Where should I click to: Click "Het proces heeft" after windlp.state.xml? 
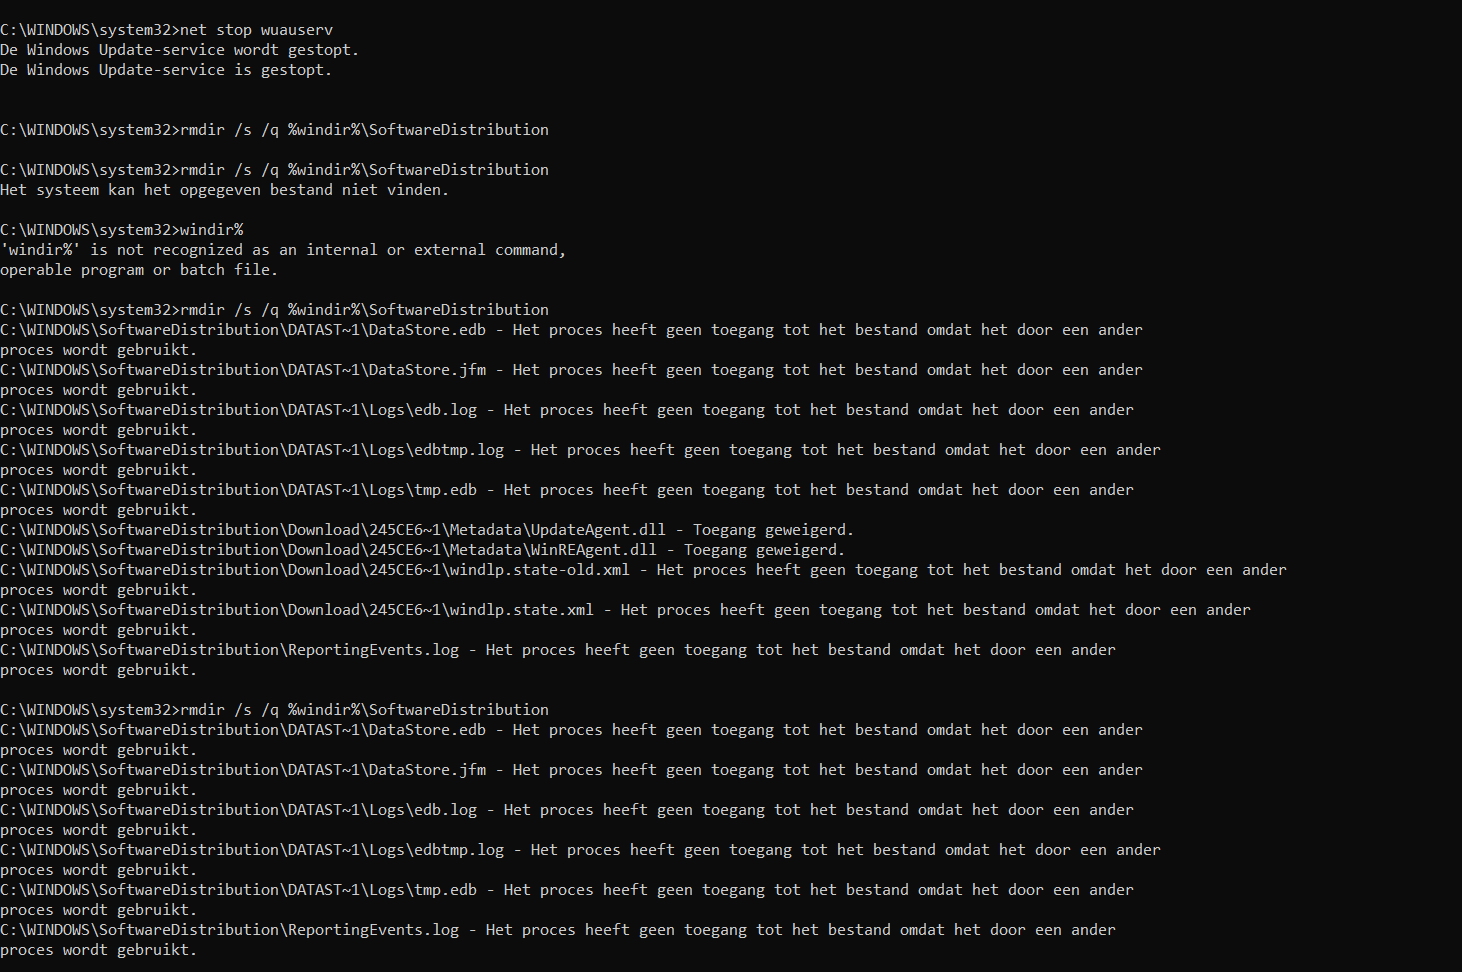pyautogui.click(x=692, y=610)
